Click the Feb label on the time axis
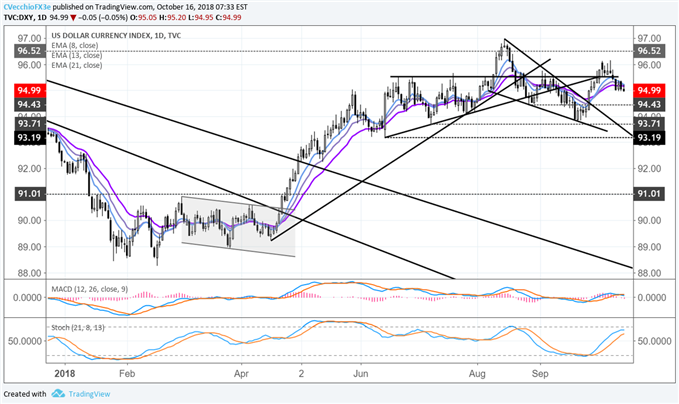This screenshot has height=404, width=679. pyautogui.click(x=127, y=373)
